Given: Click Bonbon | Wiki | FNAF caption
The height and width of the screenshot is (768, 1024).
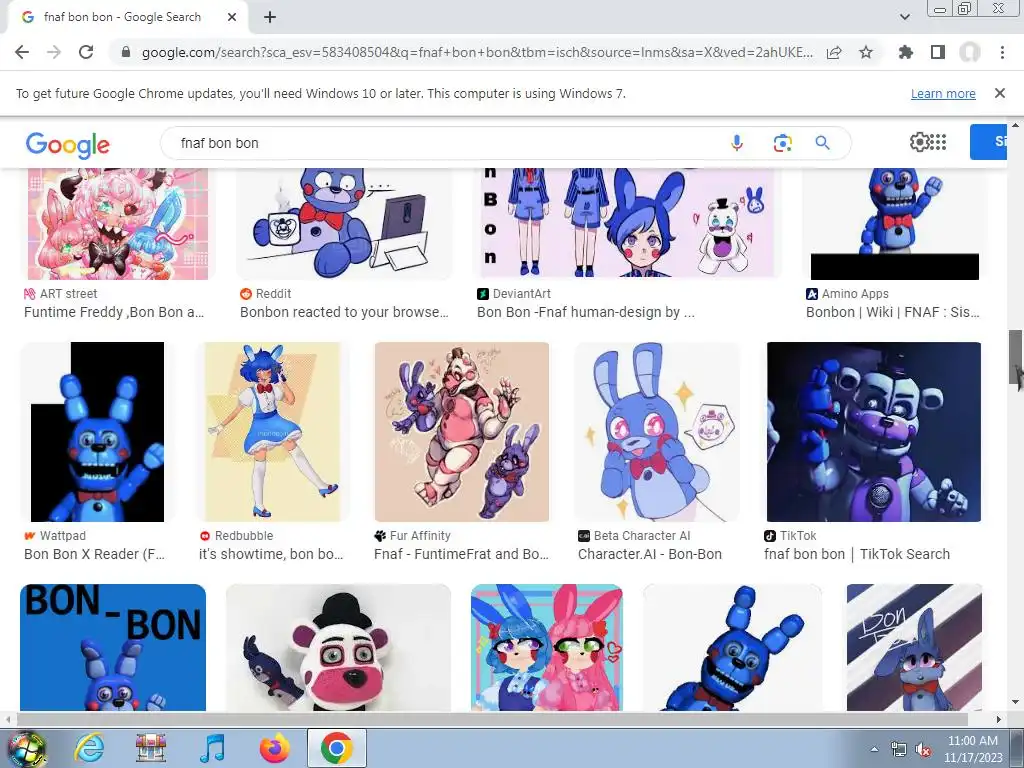Looking at the screenshot, I should click(x=893, y=312).
